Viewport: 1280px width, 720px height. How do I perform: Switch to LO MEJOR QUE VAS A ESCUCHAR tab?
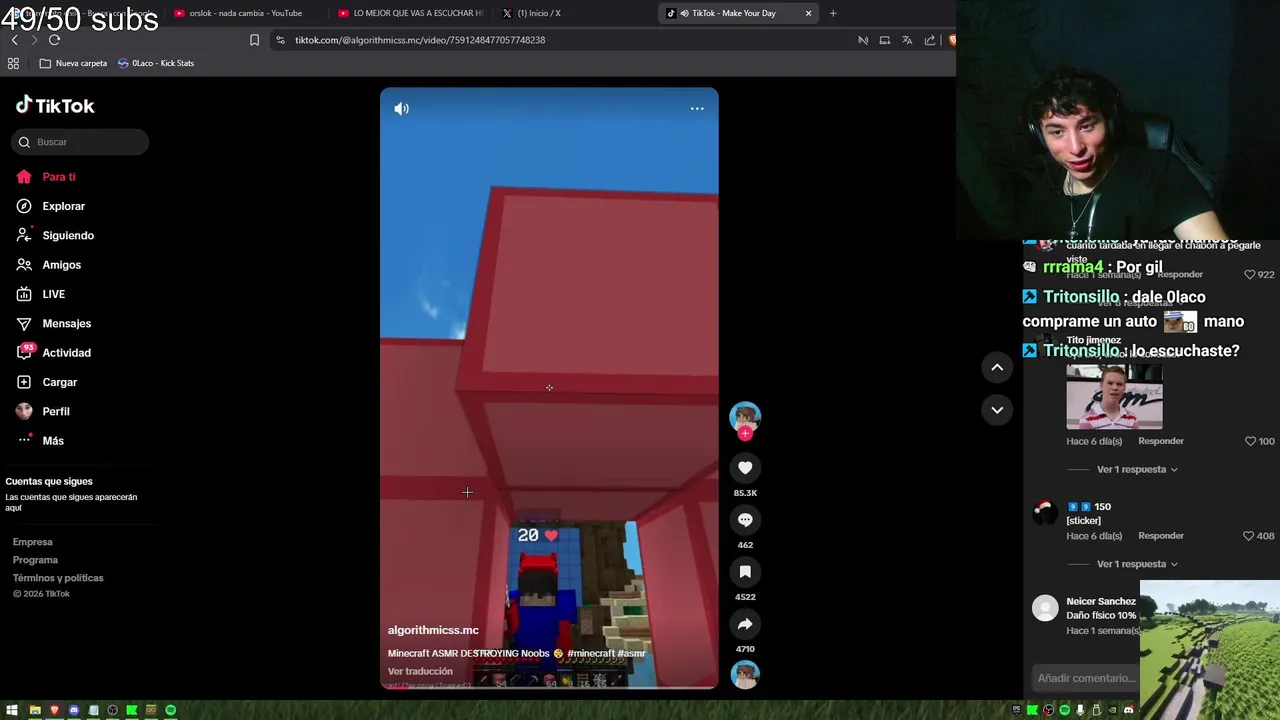pyautogui.click(x=410, y=13)
